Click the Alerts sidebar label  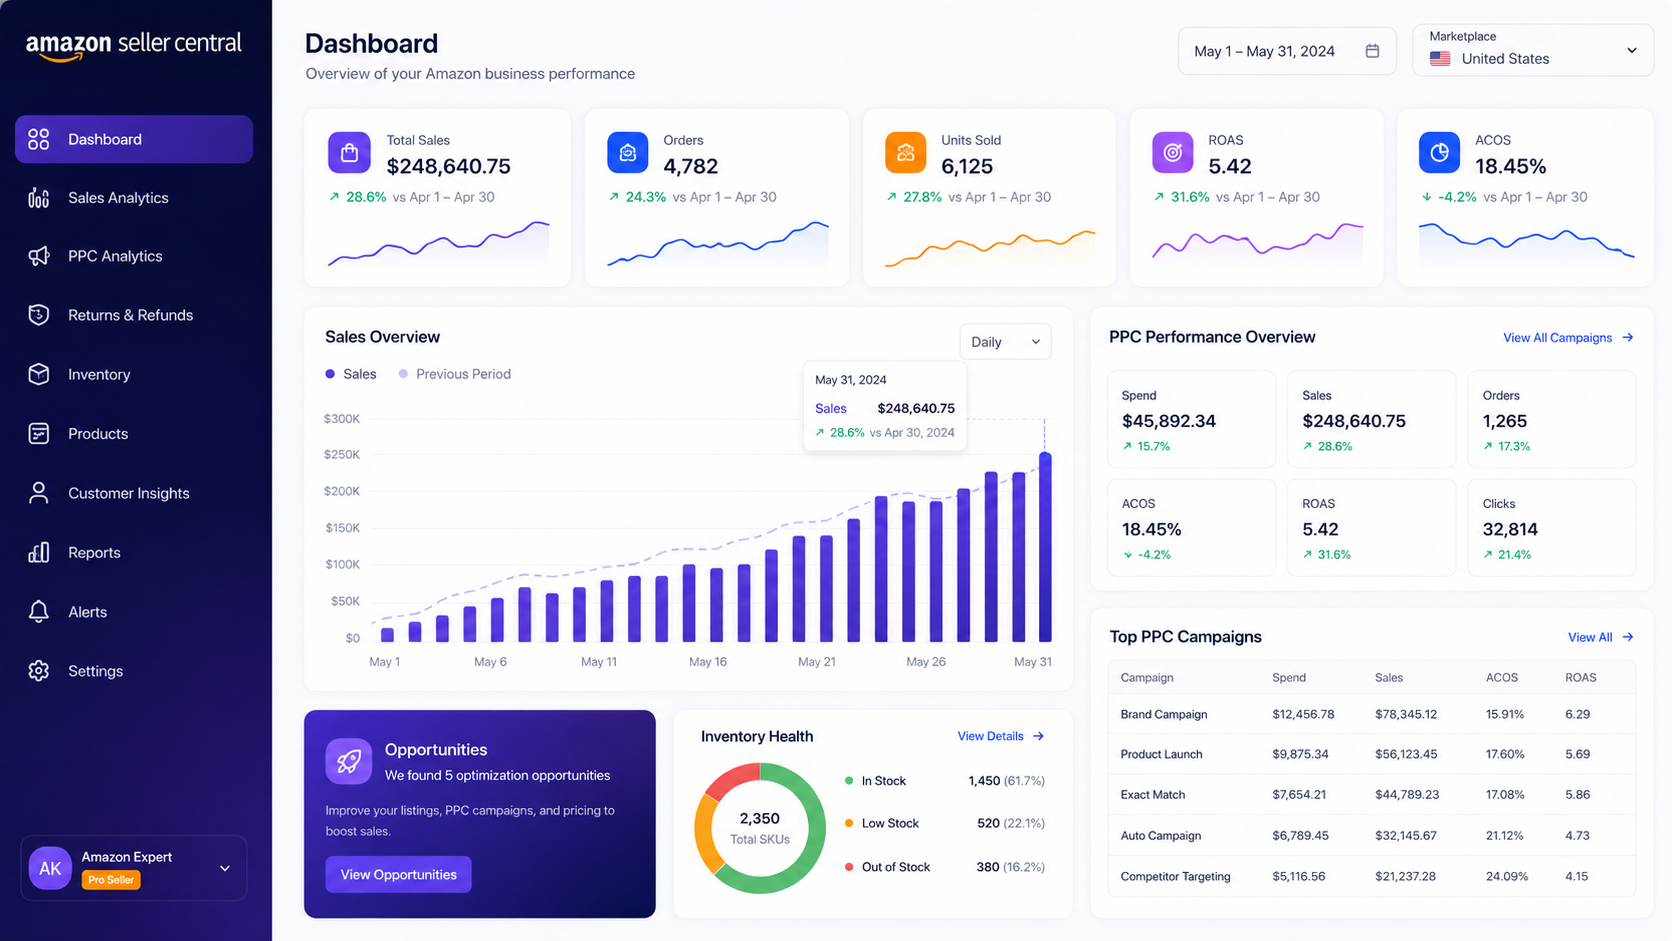(88, 612)
